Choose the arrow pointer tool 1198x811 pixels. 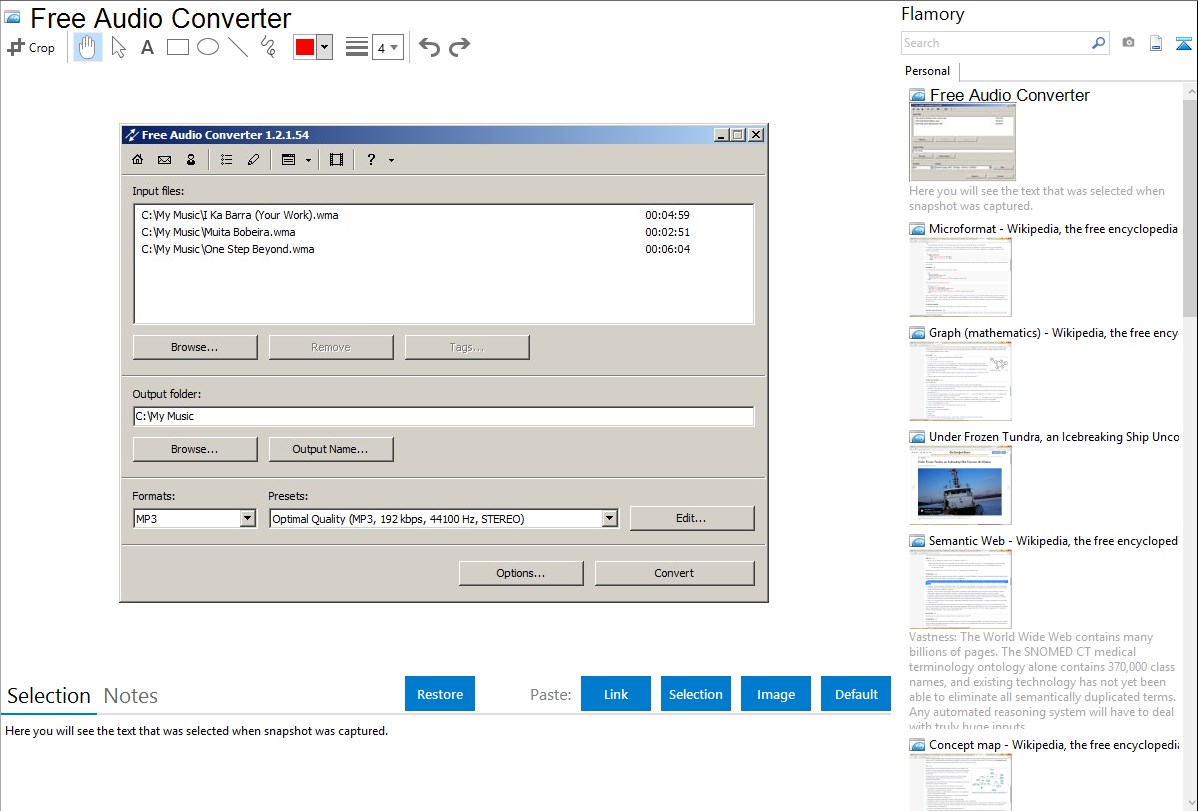click(118, 47)
